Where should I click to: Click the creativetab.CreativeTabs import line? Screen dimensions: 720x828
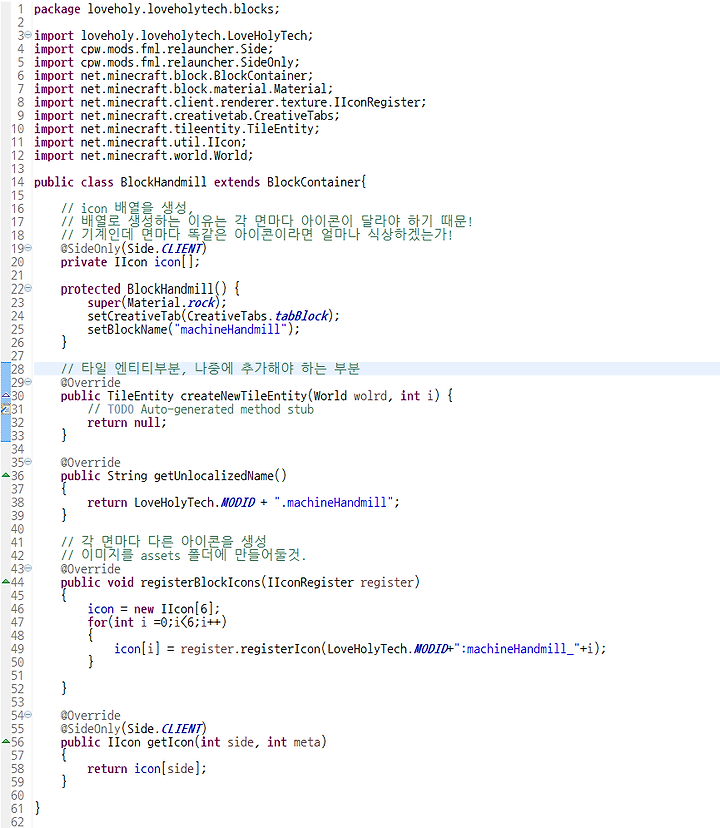coord(187,116)
